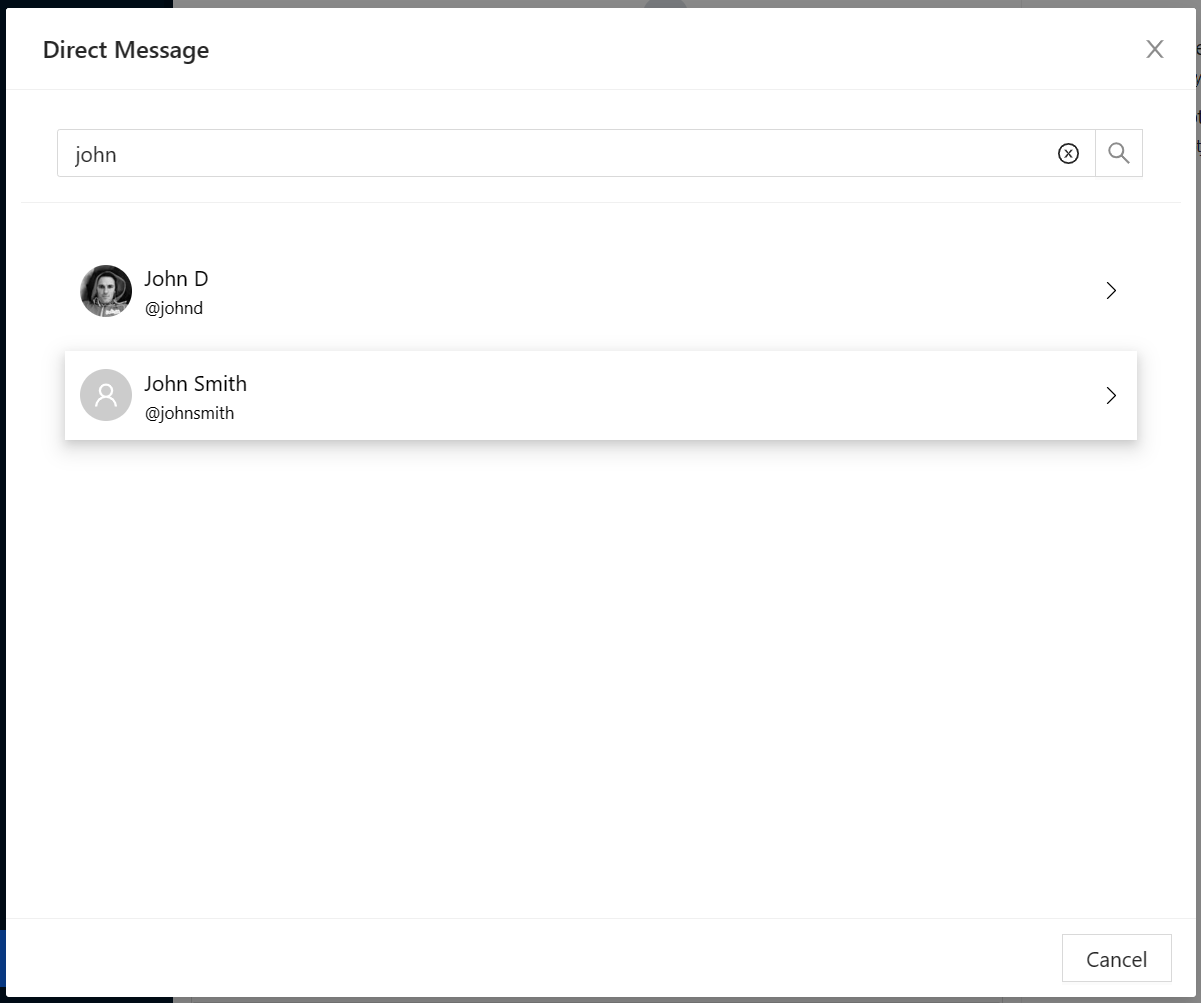This screenshot has height=1003, width=1201.
Task: Click the John D display name text
Action: coord(176,278)
